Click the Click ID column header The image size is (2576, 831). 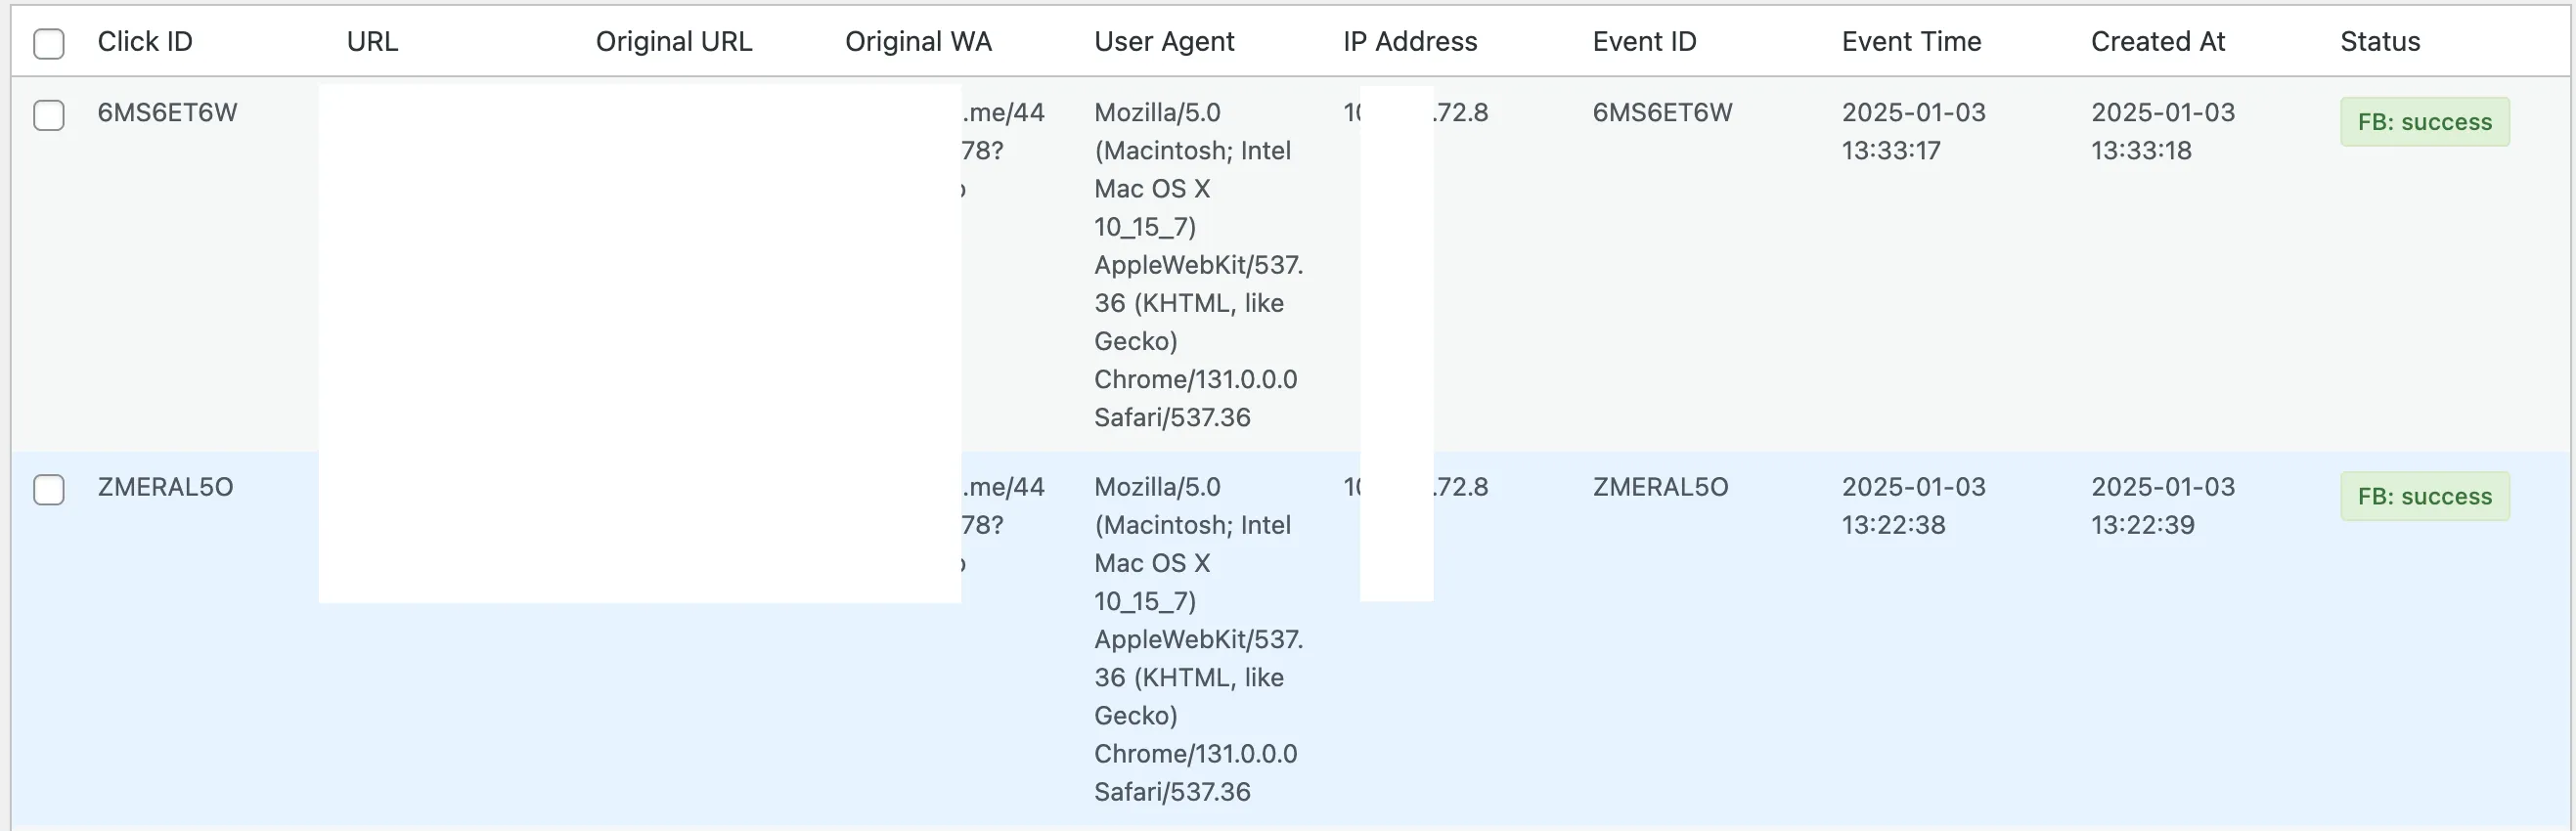coord(144,42)
